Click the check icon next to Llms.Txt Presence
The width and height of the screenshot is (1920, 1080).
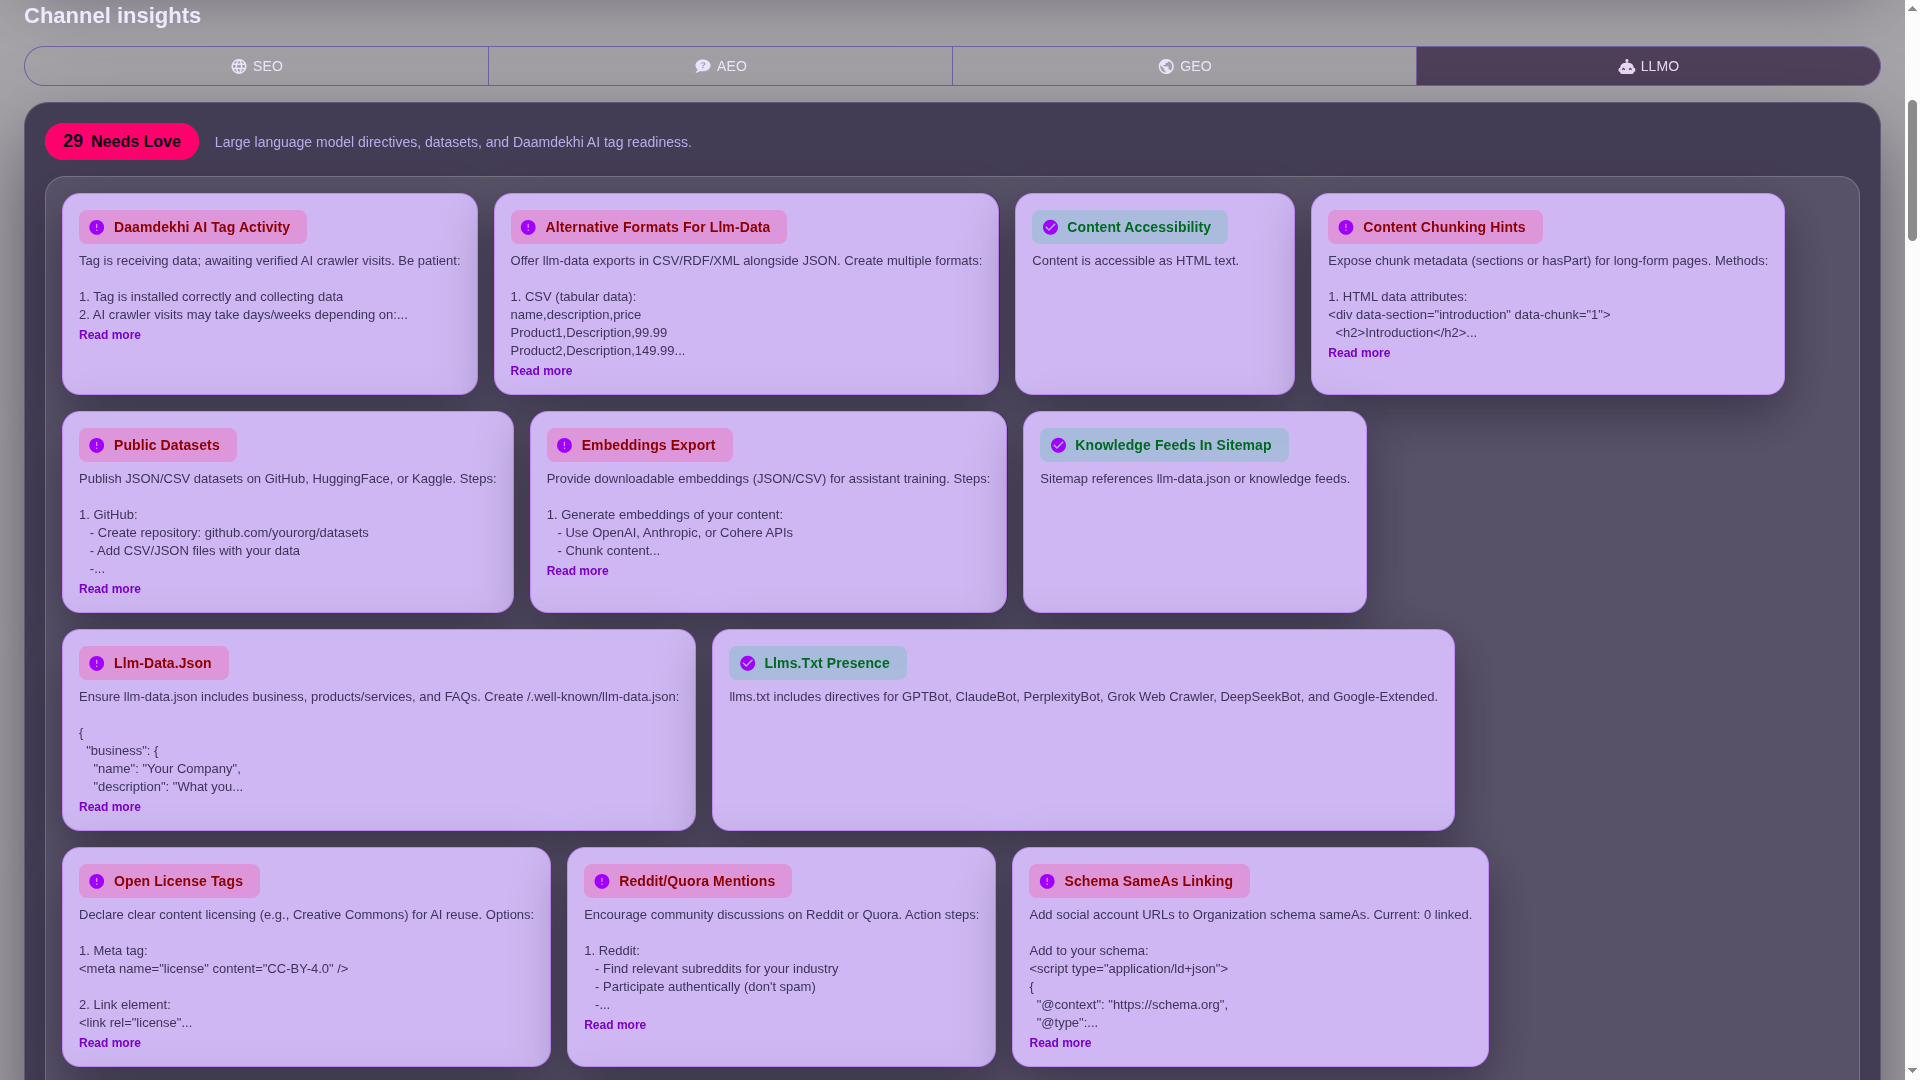tap(747, 664)
